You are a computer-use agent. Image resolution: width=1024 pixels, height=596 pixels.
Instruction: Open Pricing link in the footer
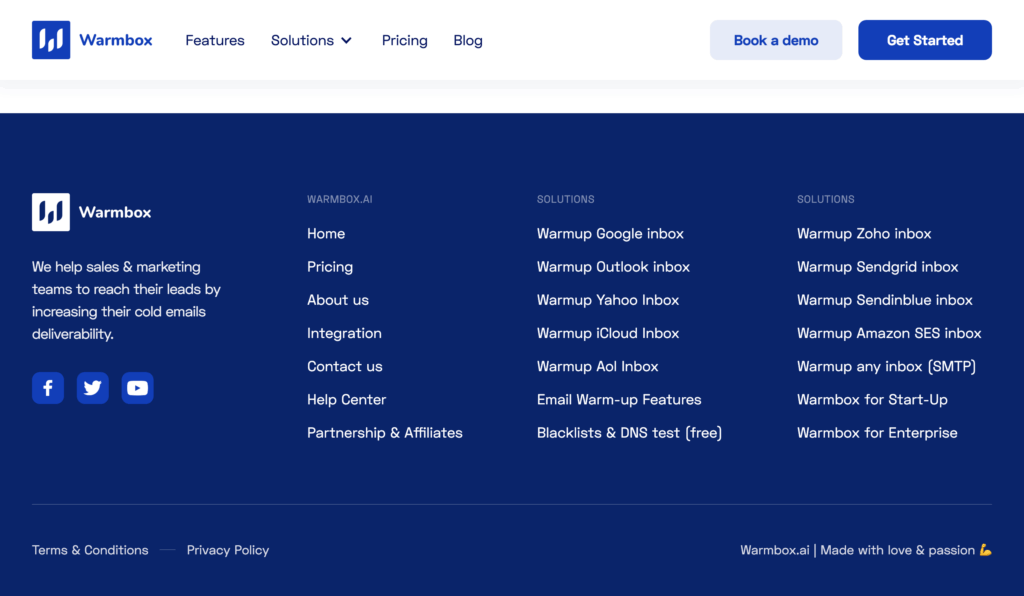click(x=330, y=267)
